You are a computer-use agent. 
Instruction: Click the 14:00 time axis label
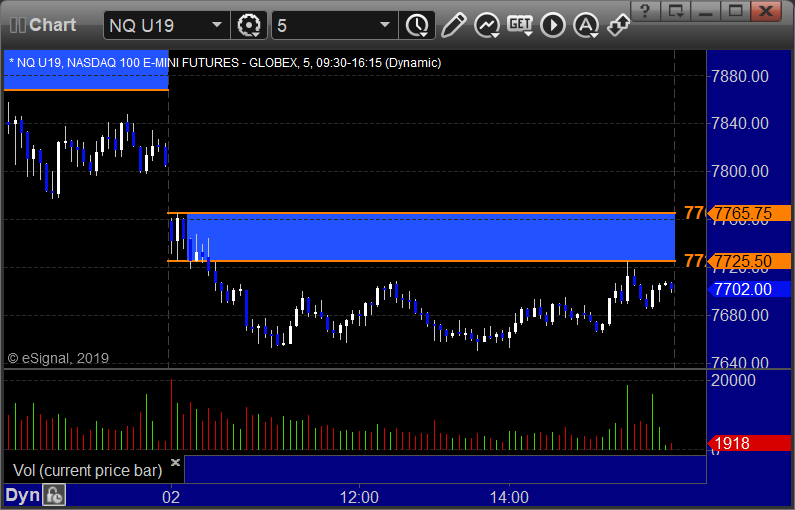[510, 497]
